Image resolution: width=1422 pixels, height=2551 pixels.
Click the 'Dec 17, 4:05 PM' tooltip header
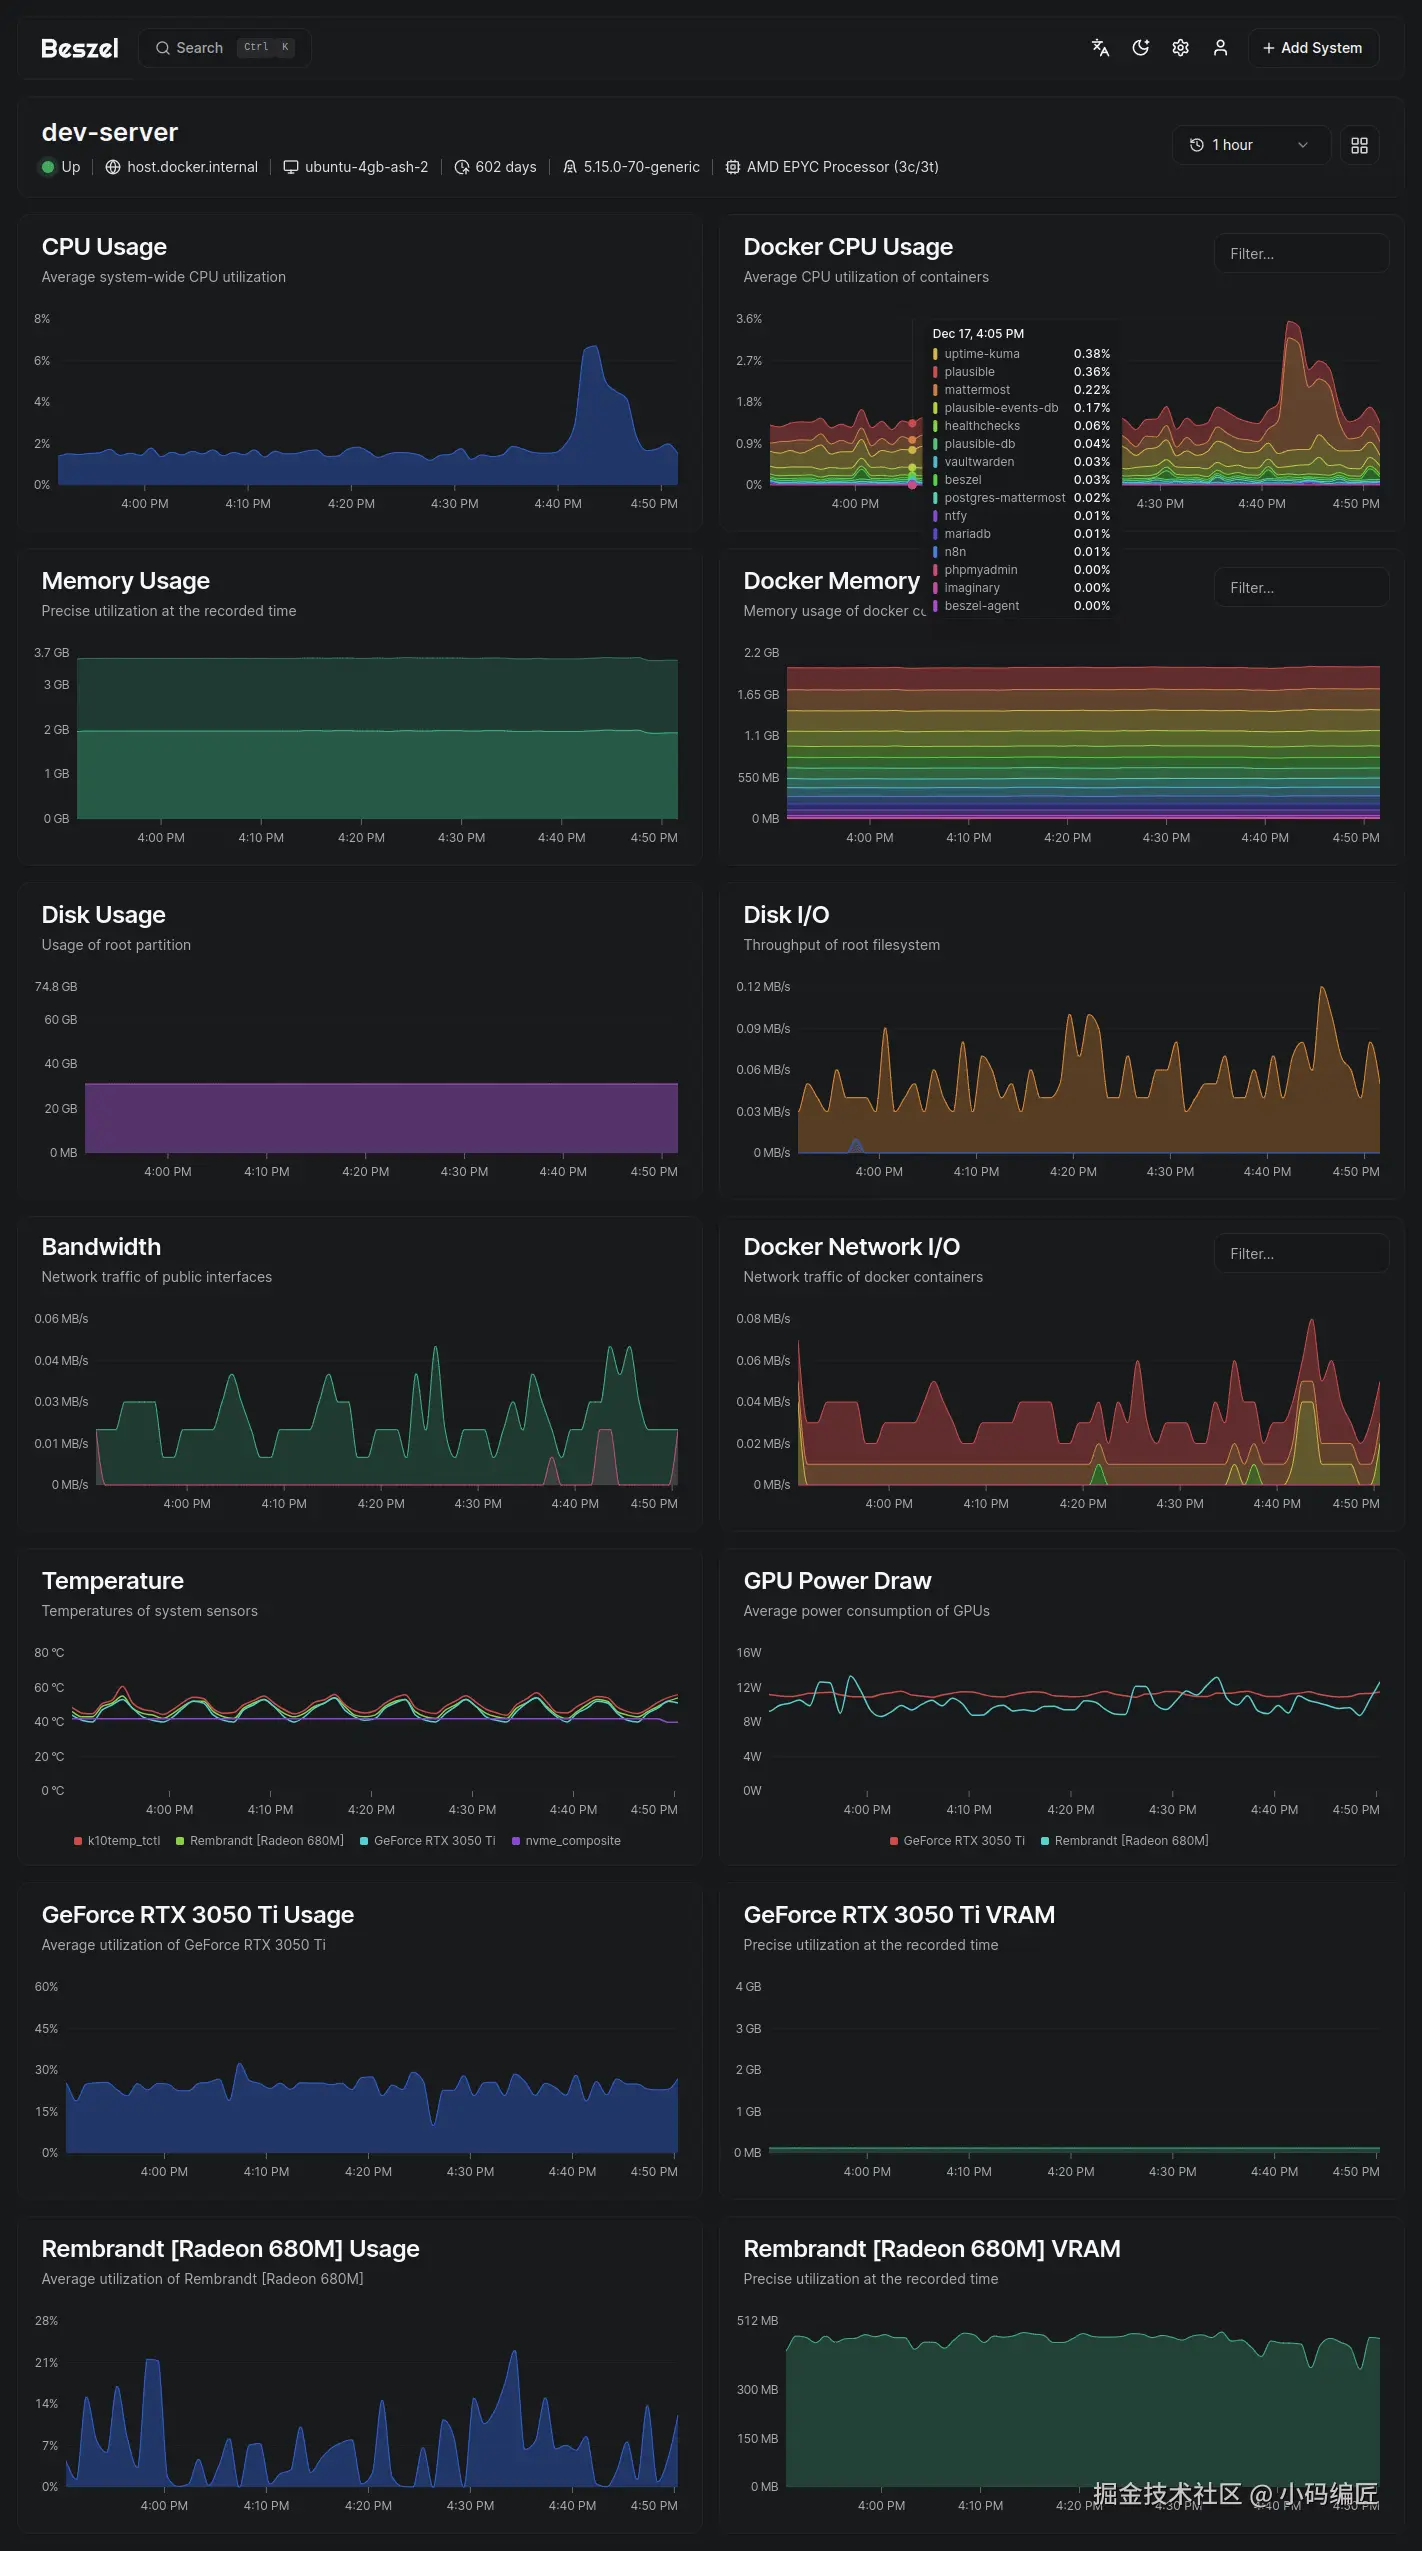pyautogui.click(x=978, y=334)
